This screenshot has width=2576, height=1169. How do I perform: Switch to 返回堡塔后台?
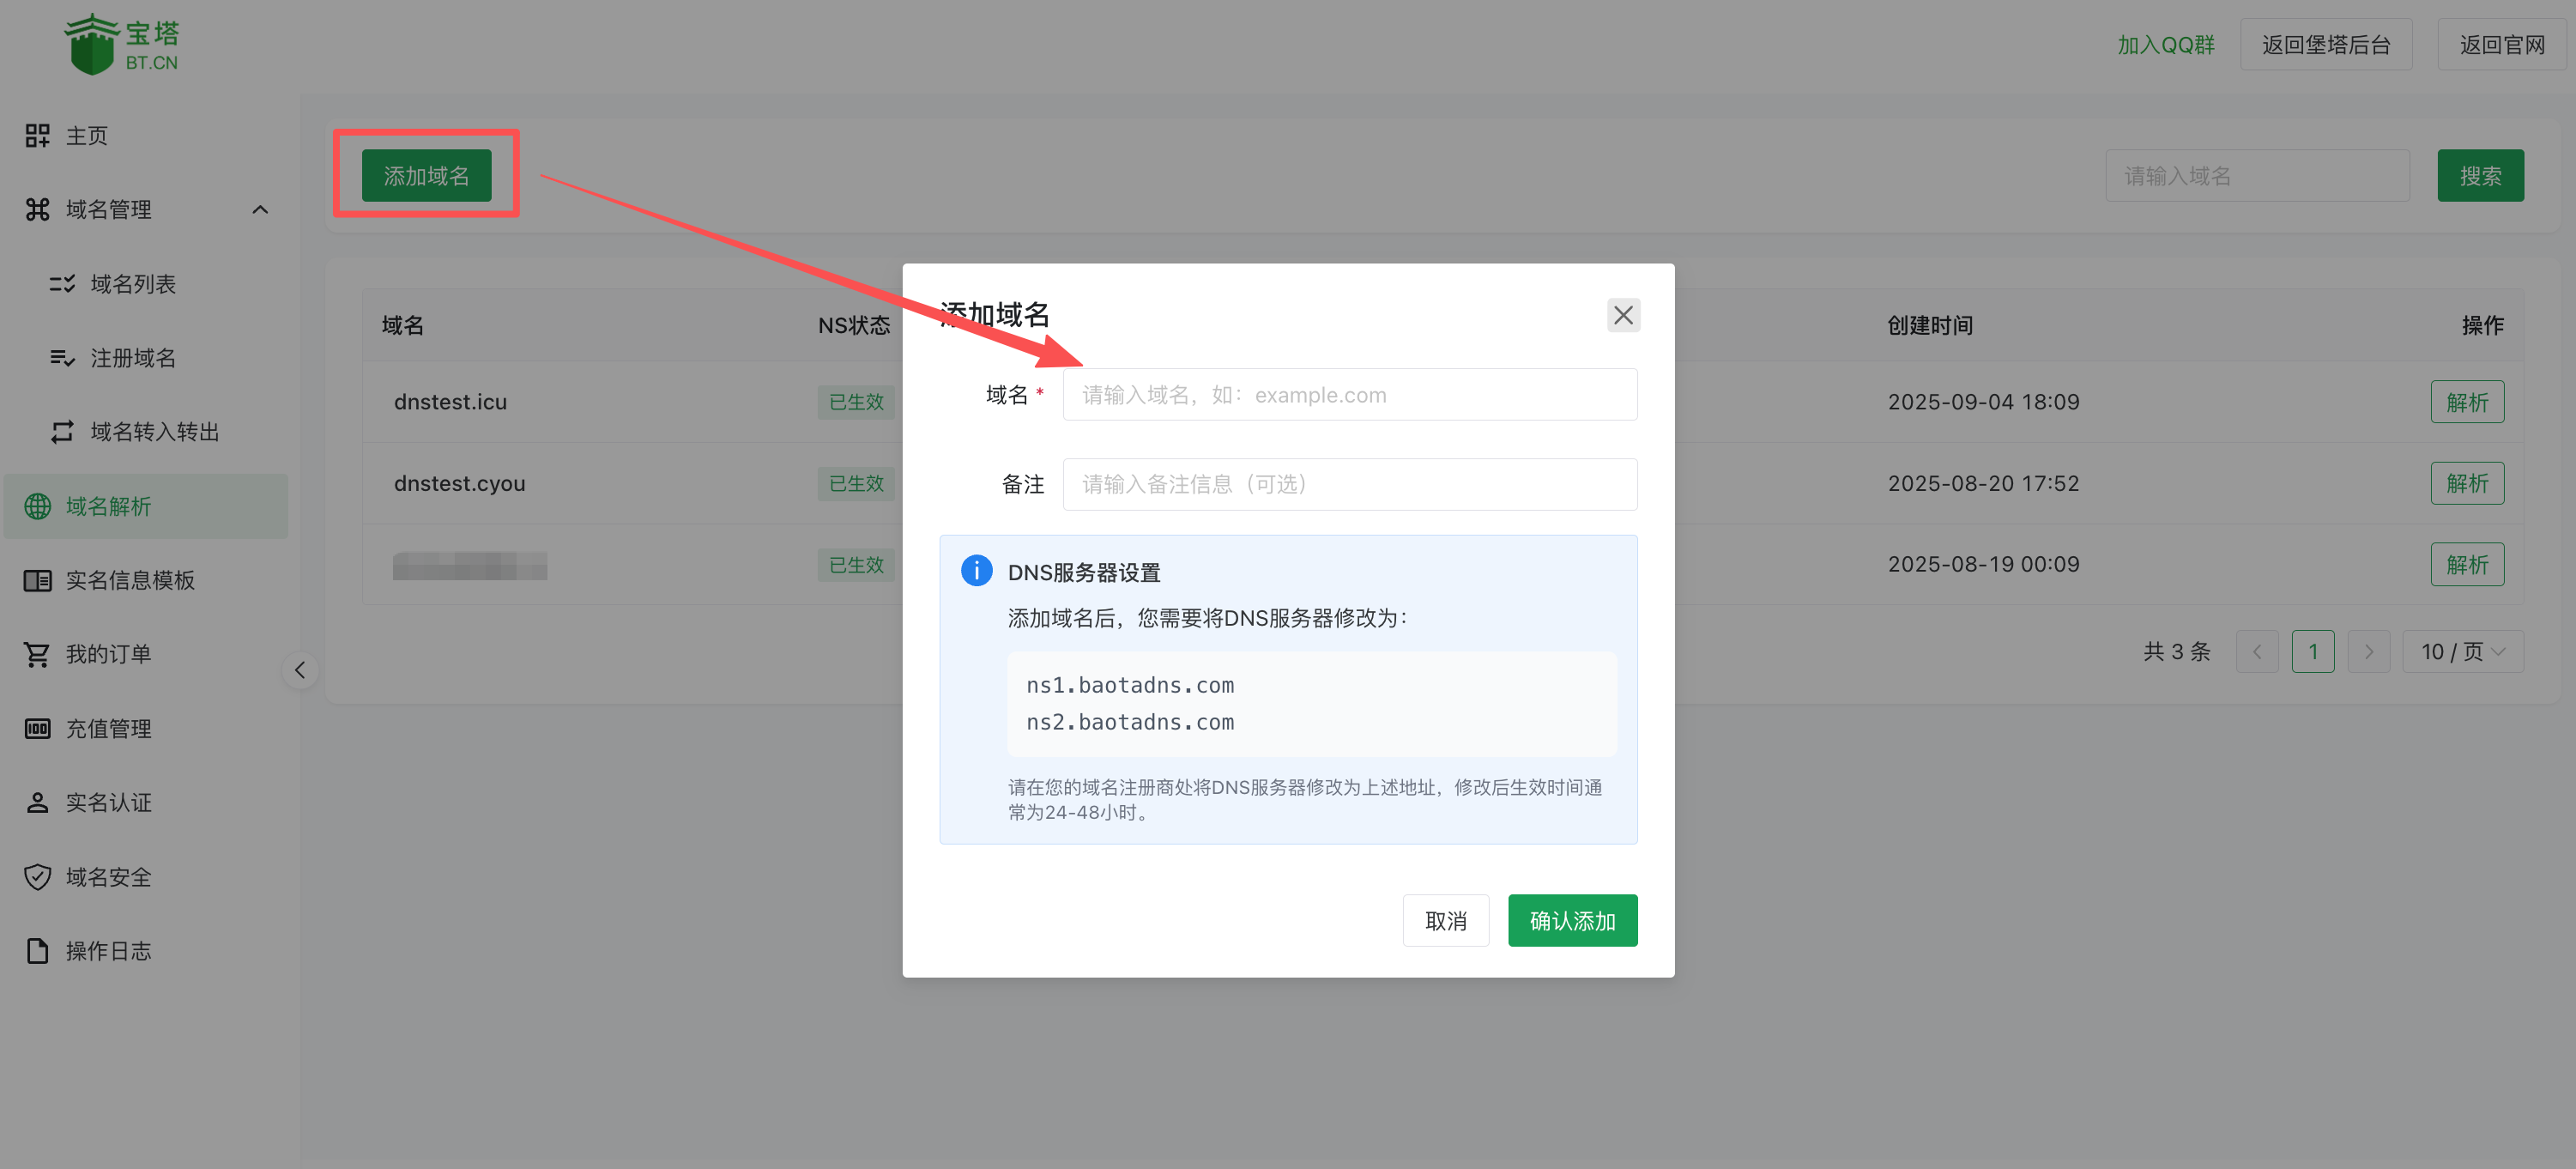coord(2326,44)
